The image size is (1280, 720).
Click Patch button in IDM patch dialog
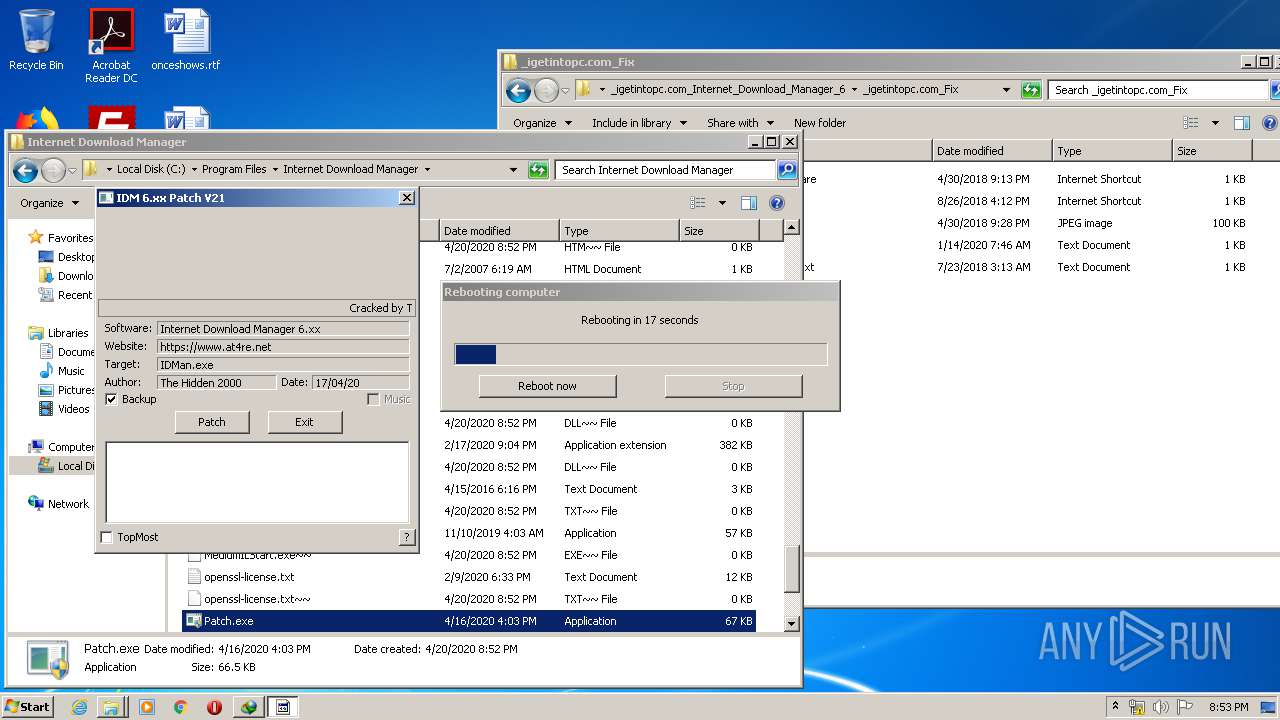212,422
